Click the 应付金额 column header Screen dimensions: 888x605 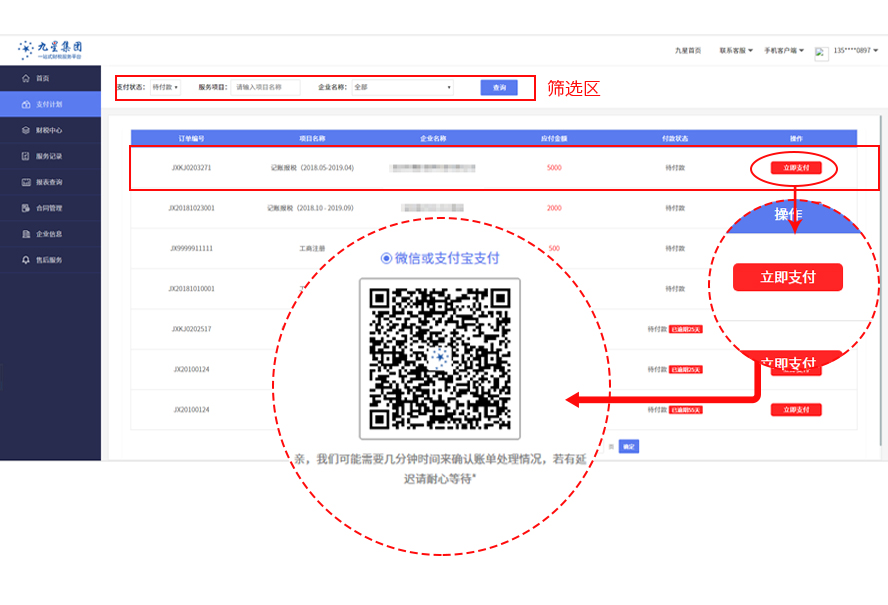554,138
